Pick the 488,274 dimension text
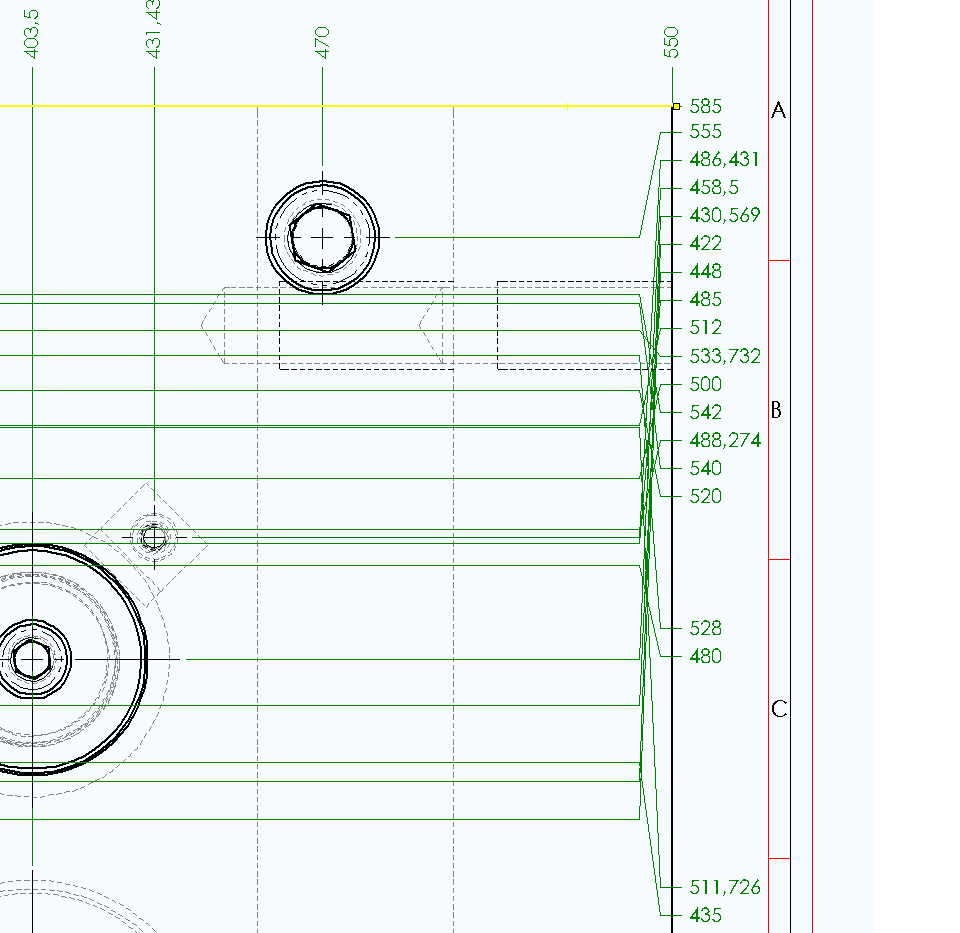The width and height of the screenshot is (960, 933). (725, 440)
